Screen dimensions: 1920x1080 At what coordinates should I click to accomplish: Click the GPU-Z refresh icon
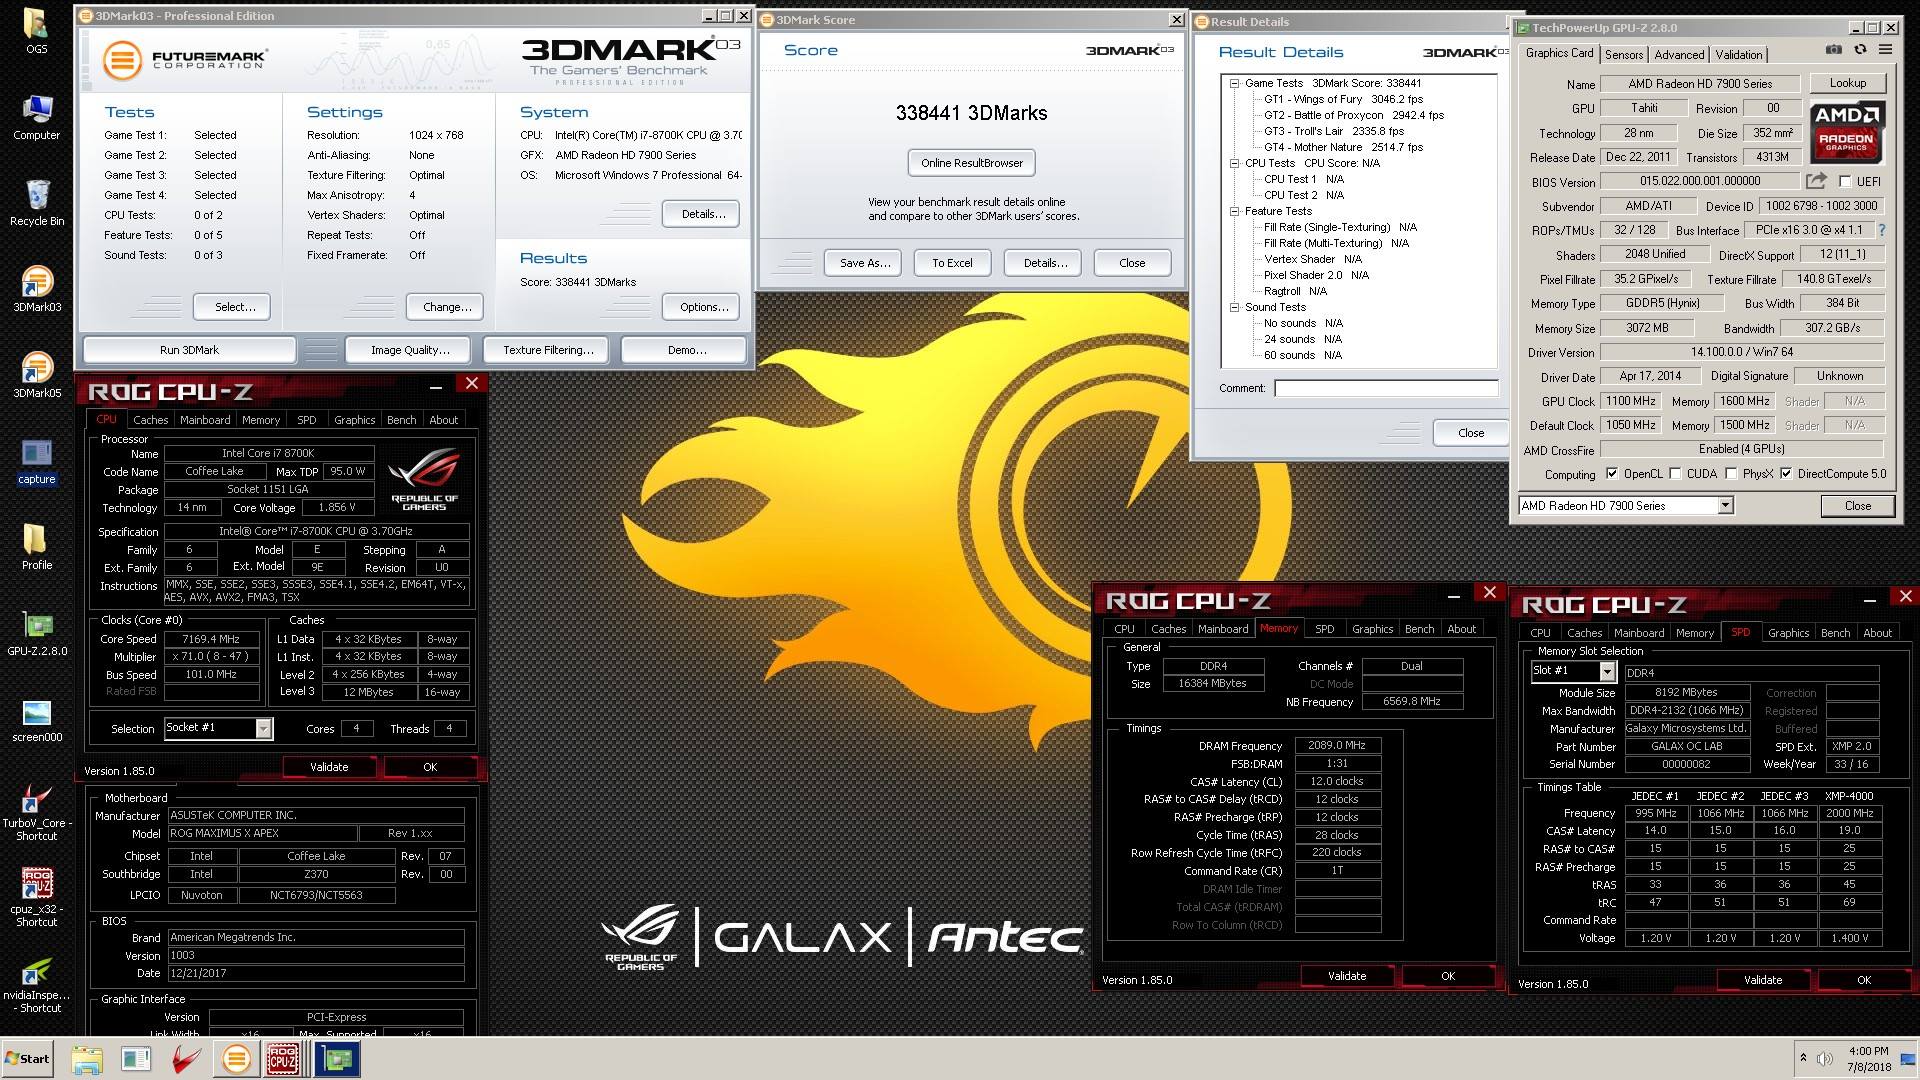pos(1860,49)
